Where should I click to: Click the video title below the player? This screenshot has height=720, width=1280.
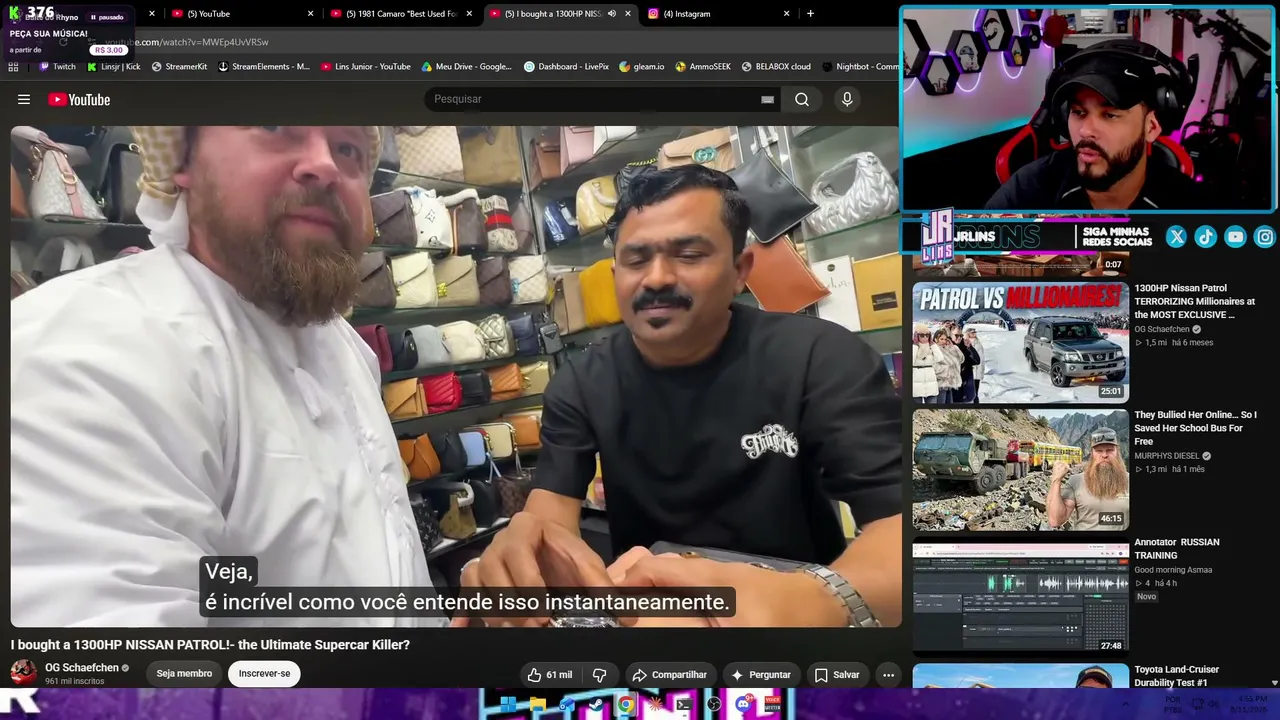[x=210, y=645]
